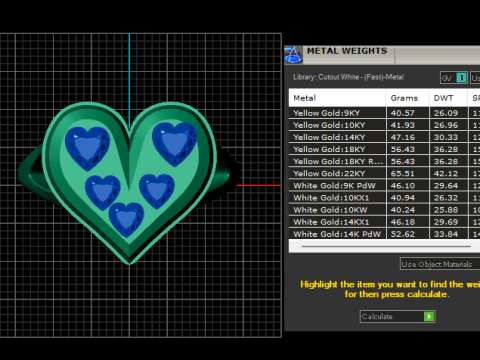
Task: Select the White Gold:10KX1 row
Action: click(x=384, y=198)
